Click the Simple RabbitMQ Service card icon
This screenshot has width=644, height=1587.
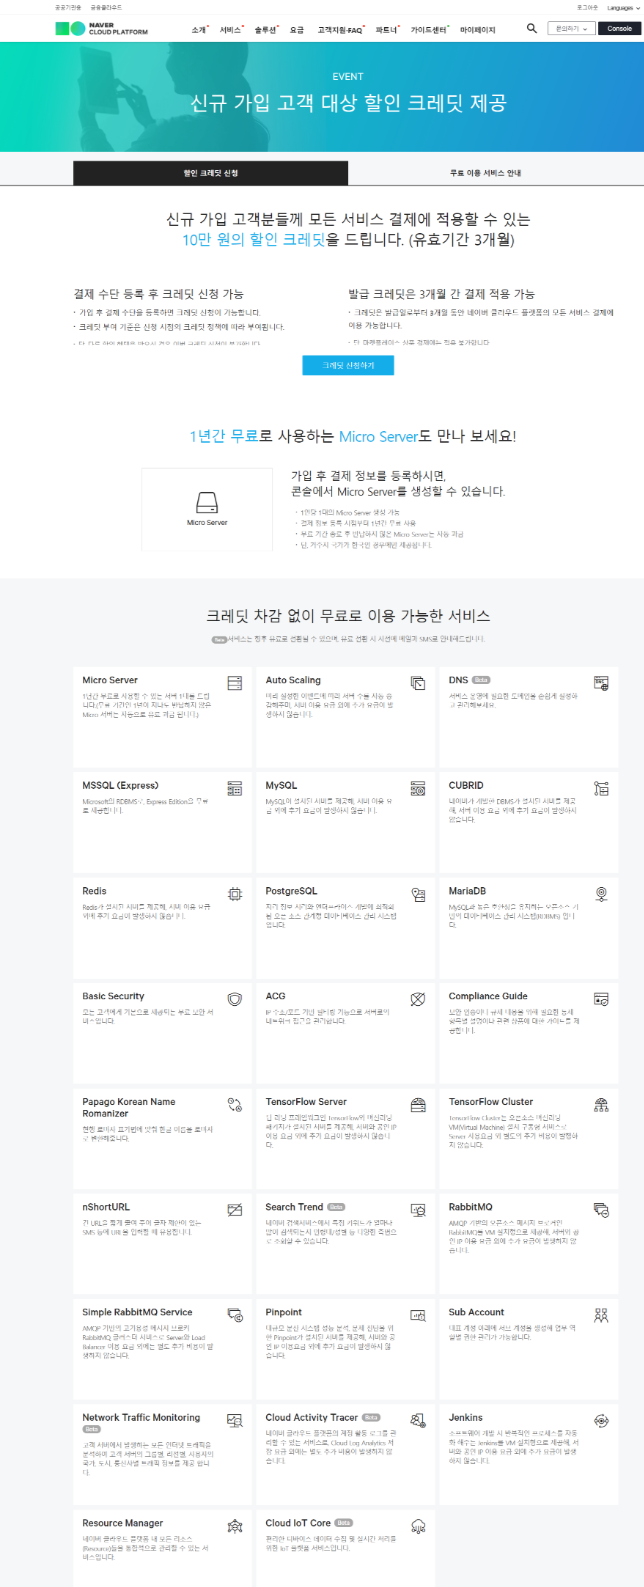tap(235, 1315)
